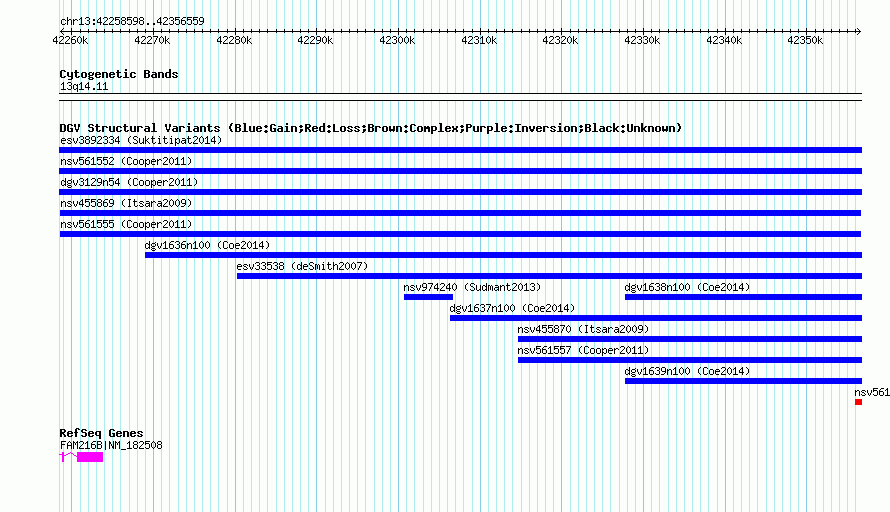
Task: Click the 42300k ruler tick label
Action: tap(397, 40)
